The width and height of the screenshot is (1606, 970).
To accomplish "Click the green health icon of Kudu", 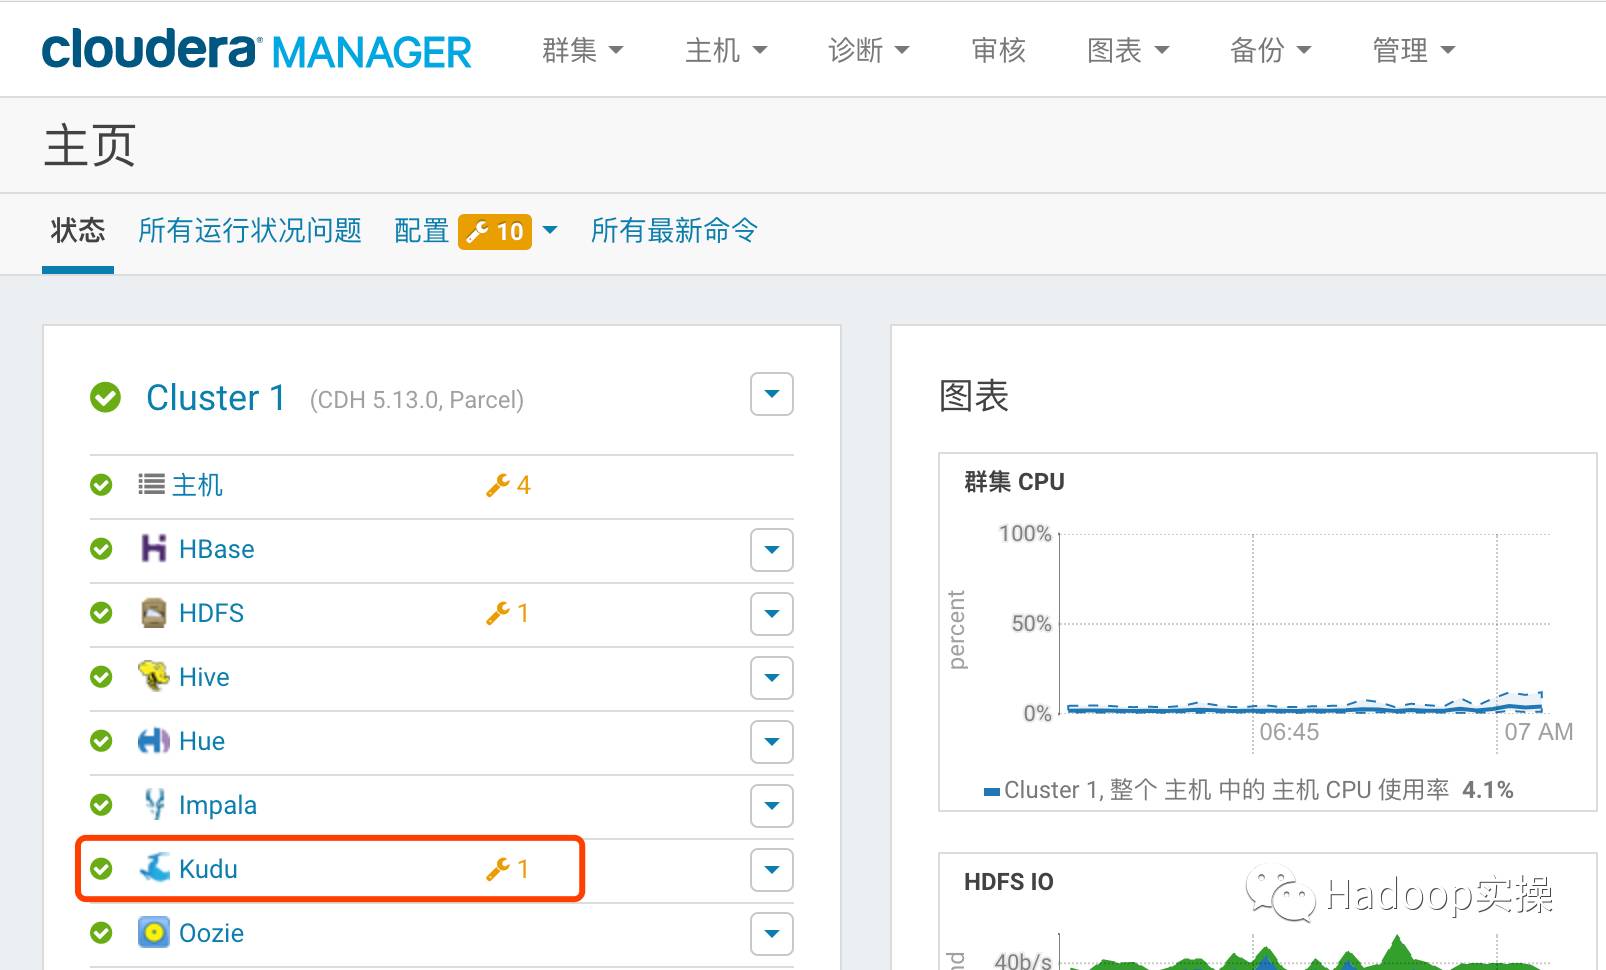I will pyautogui.click(x=101, y=869).
